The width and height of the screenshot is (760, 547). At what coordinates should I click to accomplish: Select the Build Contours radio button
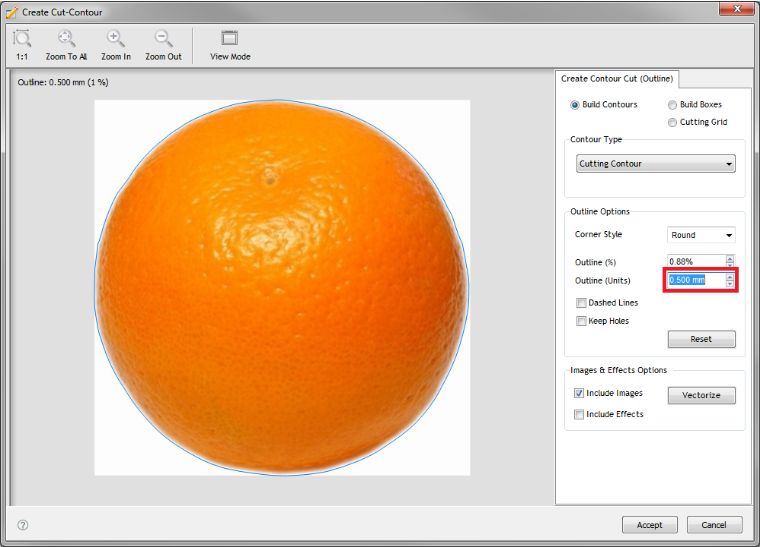575,105
